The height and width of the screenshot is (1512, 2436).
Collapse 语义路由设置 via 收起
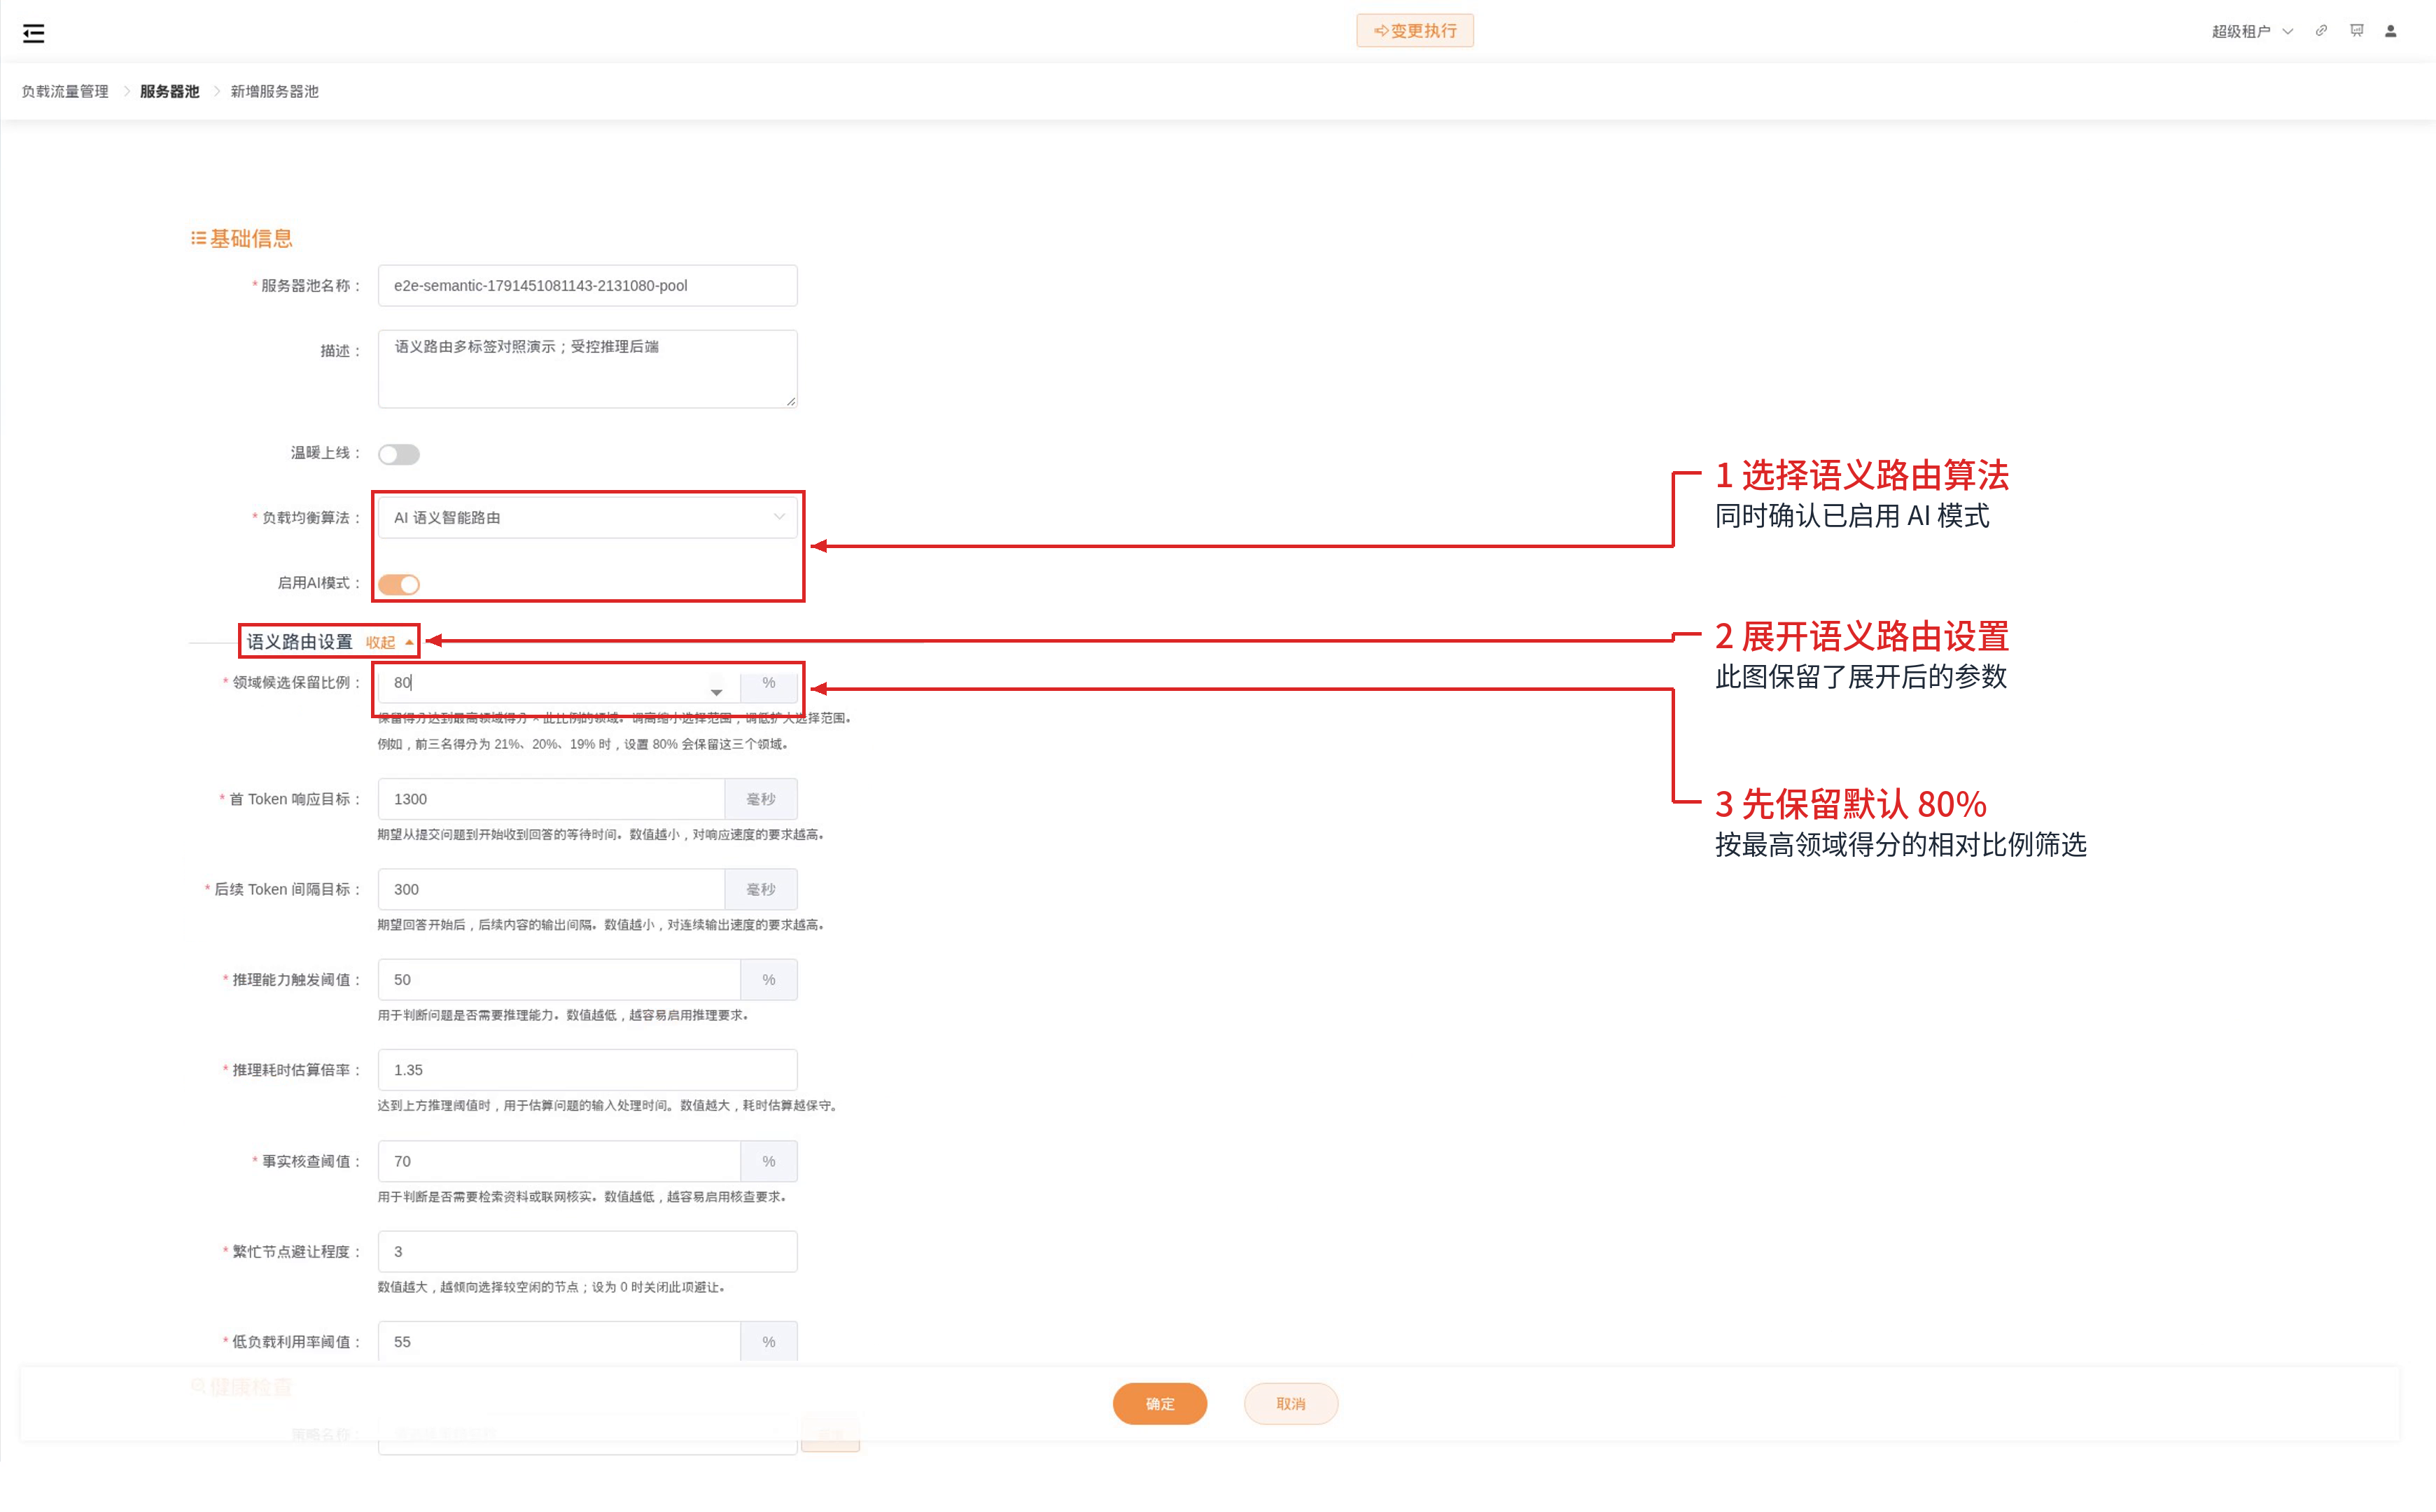389,642
